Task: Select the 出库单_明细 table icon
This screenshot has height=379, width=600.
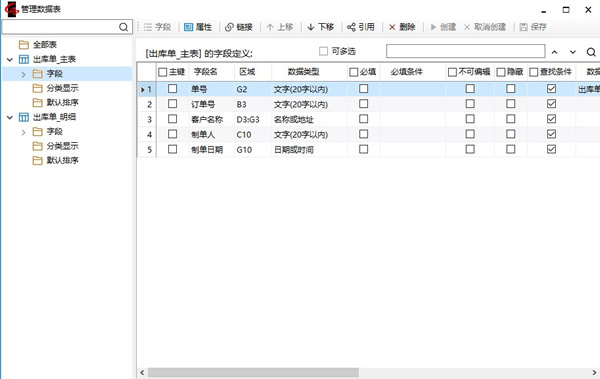Action: (24, 117)
